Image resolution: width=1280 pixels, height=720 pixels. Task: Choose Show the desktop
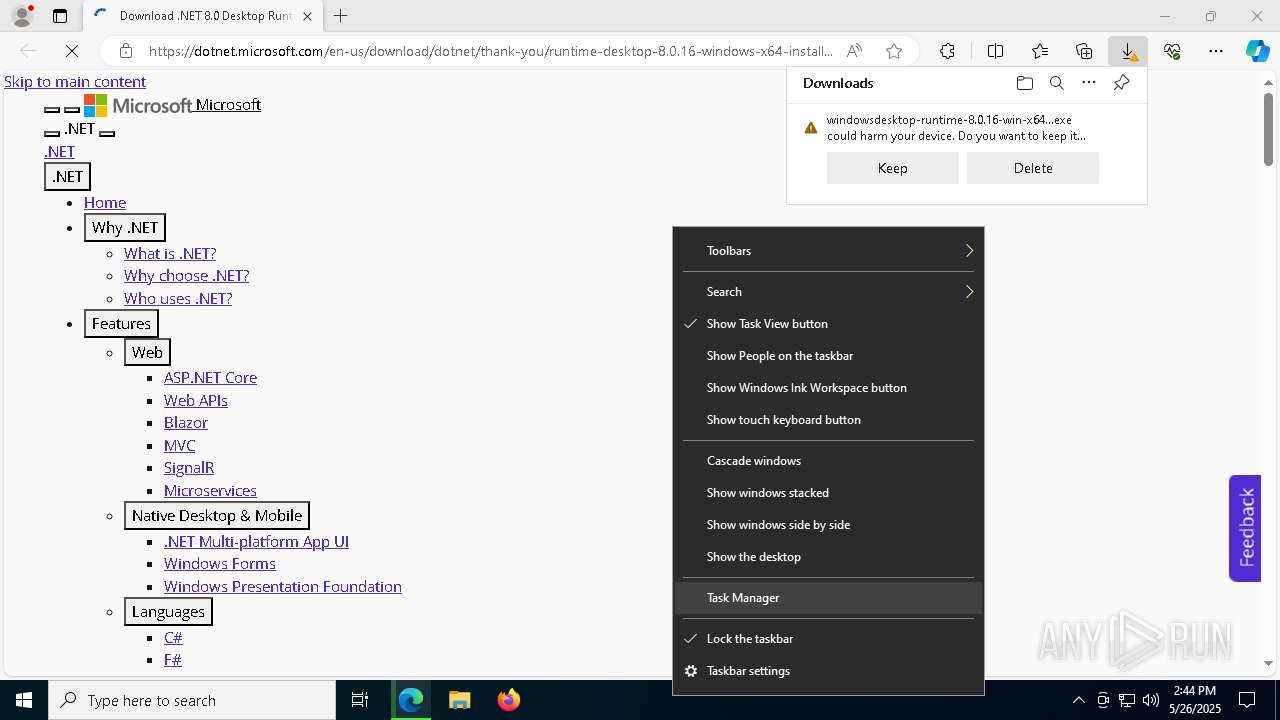tap(828, 557)
